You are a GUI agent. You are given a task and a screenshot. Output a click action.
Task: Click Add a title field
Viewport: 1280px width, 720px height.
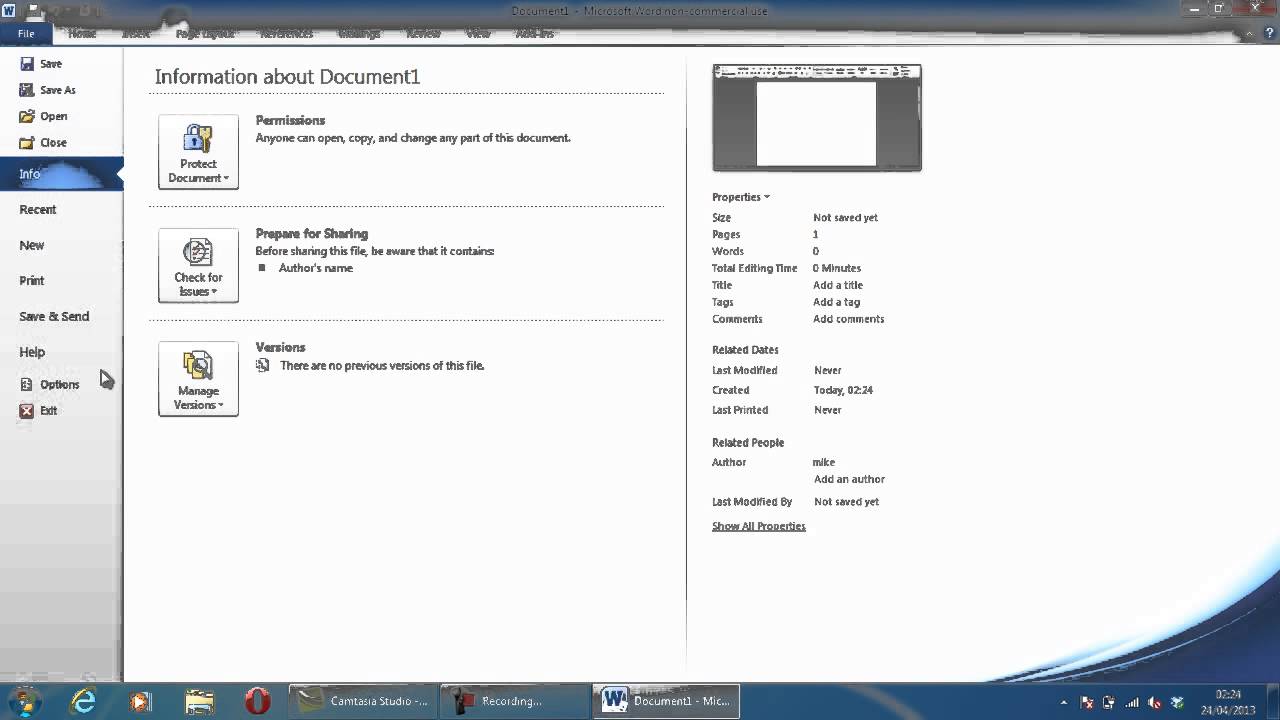click(x=838, y=285)
